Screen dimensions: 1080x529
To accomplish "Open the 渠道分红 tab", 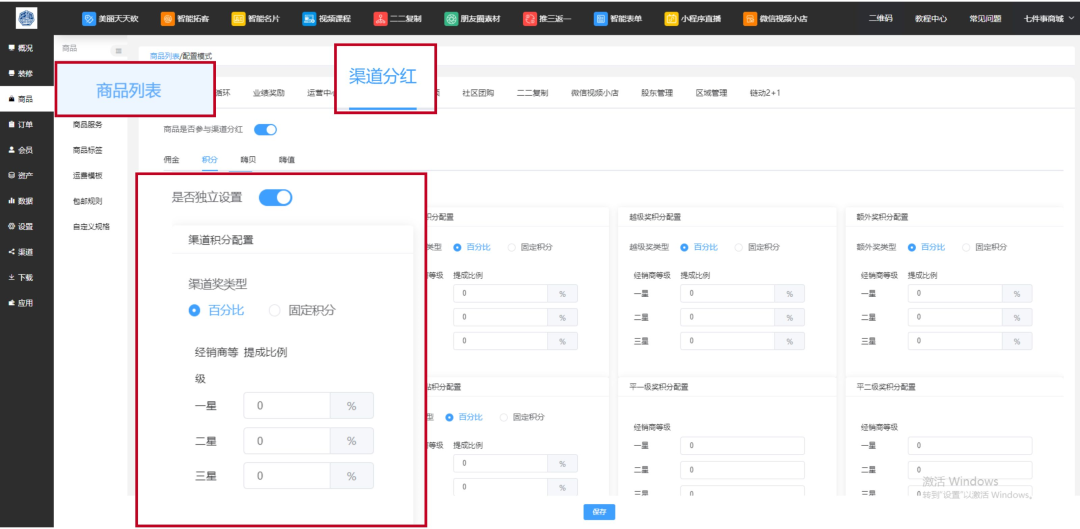I will click(x=383, y=76).
